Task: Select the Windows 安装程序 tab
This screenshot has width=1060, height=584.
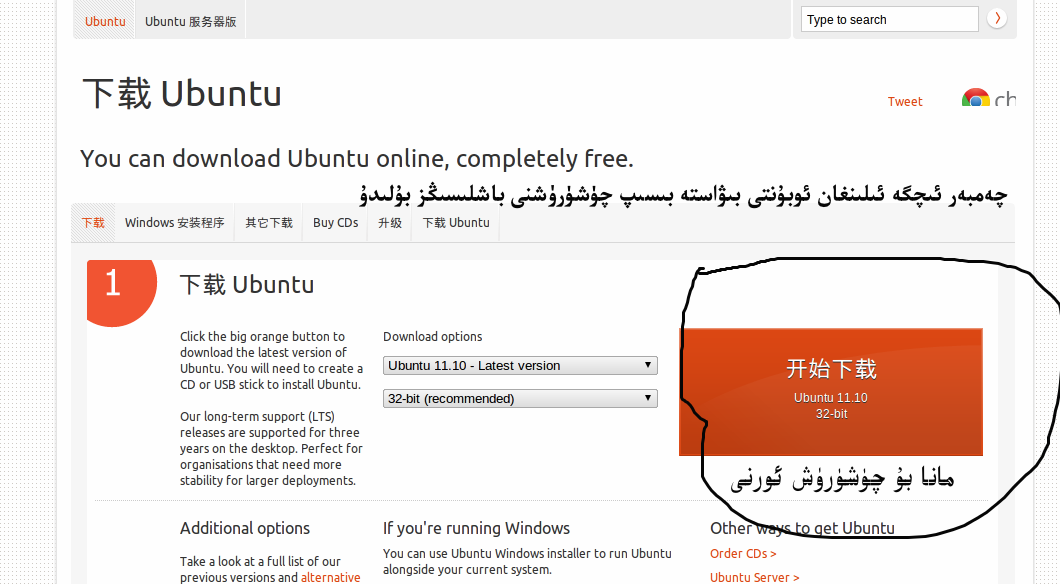Action: coord(174,222)
